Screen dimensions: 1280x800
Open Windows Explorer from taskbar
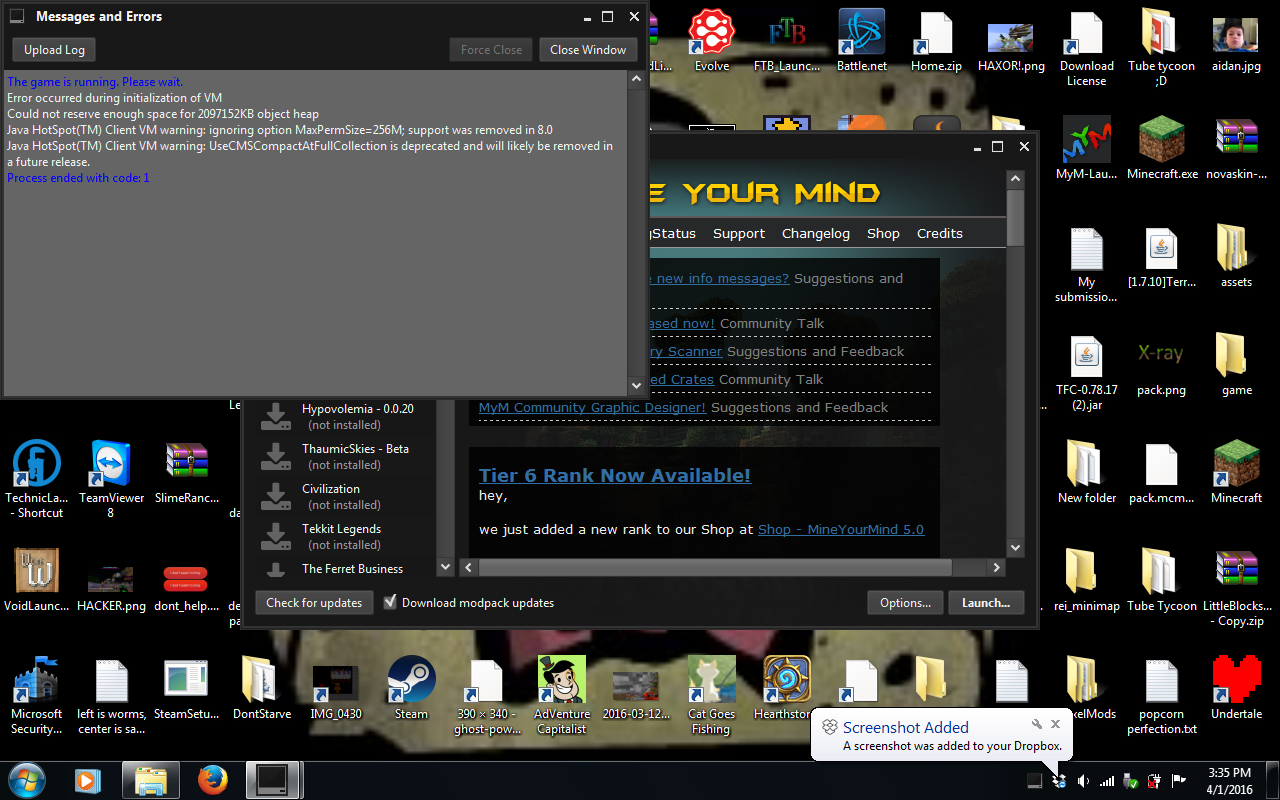pos(150,779)
